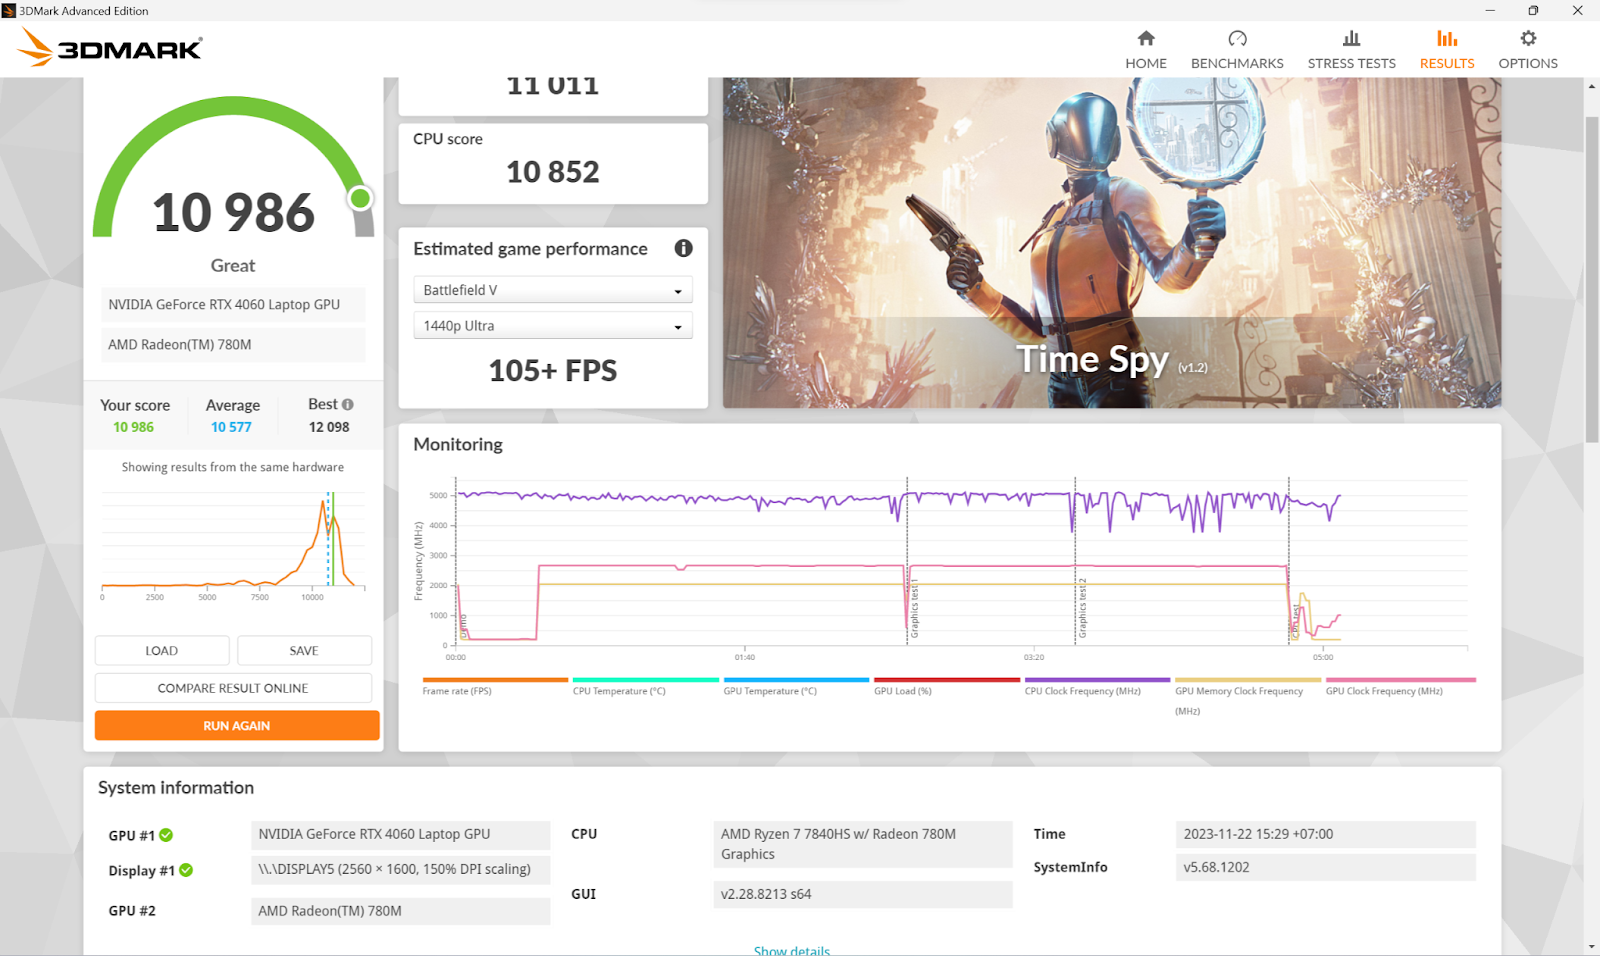Click green checkmark next to Display #1
This screenshot has height=956, width=1600.
click(186, 870)
